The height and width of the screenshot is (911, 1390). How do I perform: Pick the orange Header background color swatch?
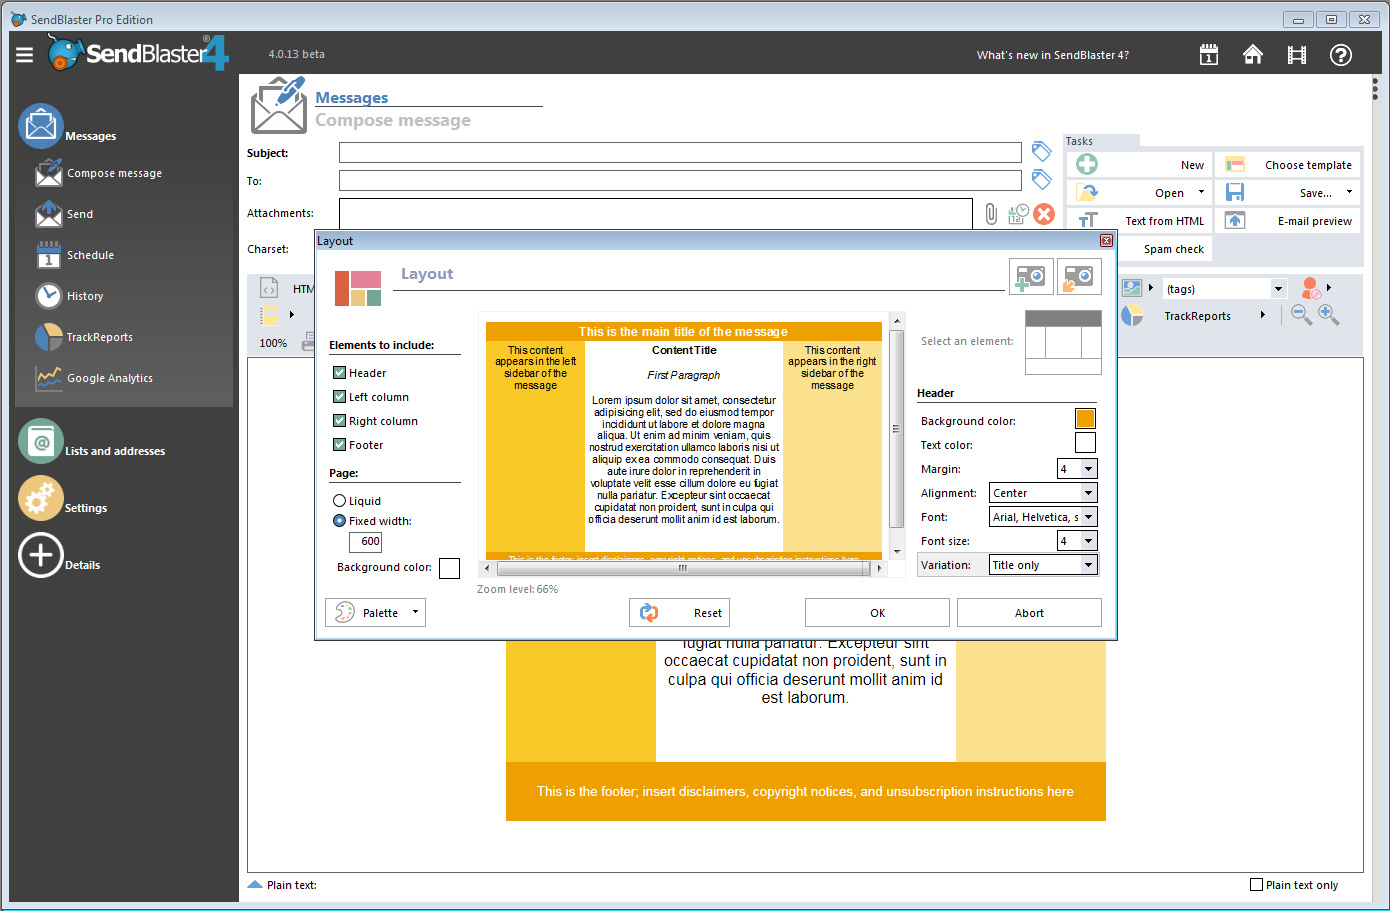click(x=1085, y=419)
